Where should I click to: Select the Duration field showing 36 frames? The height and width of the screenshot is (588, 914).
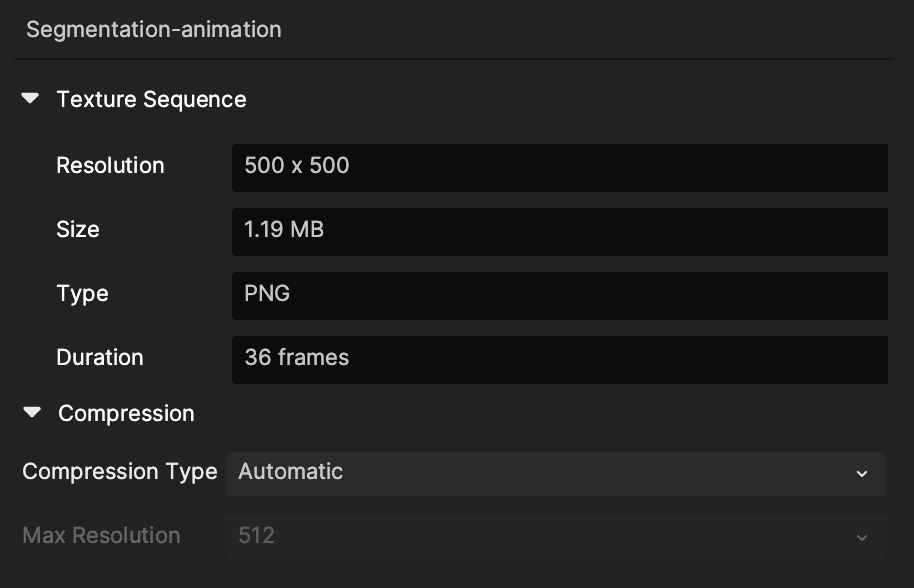(x=560, y=360)
